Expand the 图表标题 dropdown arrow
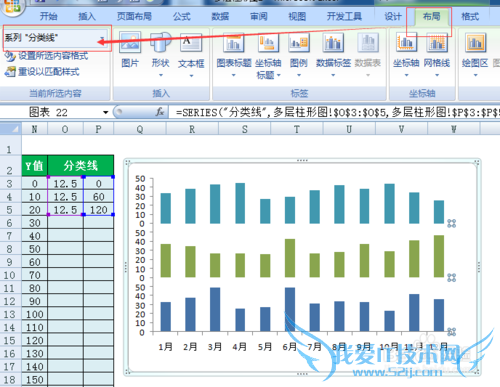Screen dimensions: 500x387 click(234, 75)
